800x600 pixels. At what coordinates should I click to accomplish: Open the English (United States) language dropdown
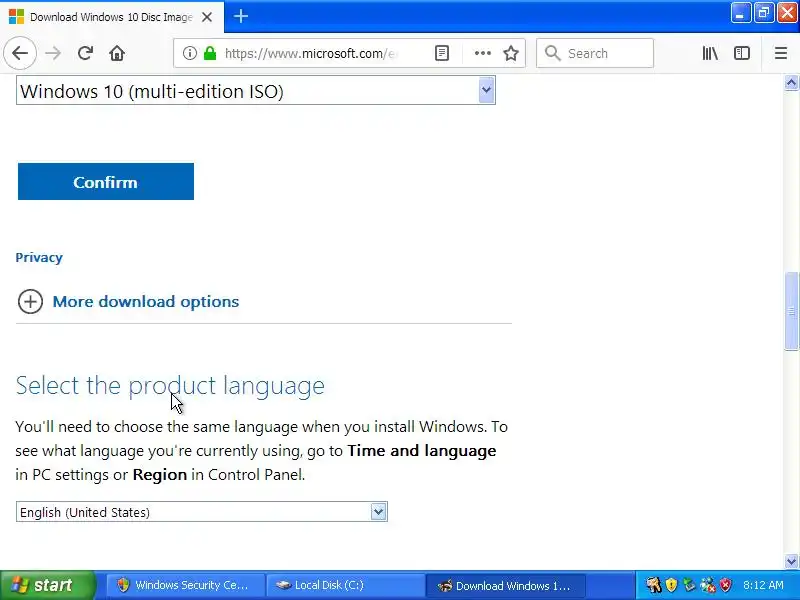[x=202, y=512]
